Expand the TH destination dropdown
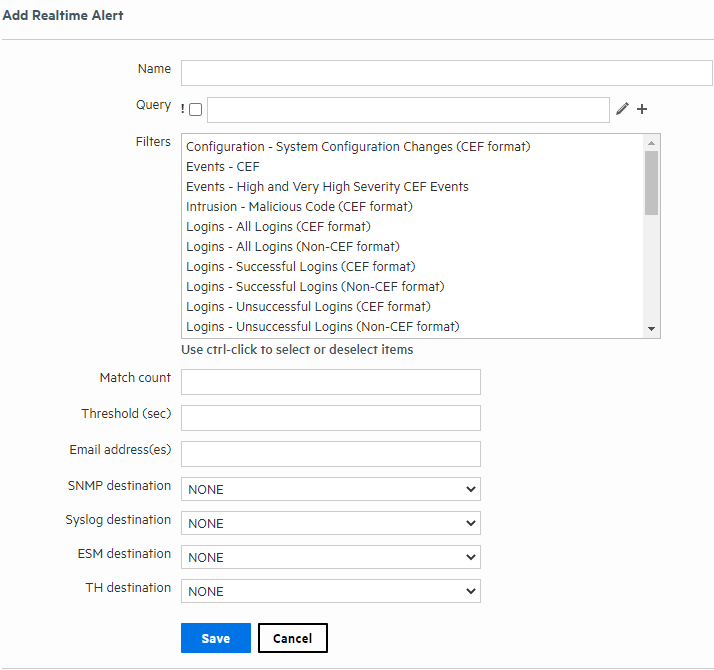 330,591
